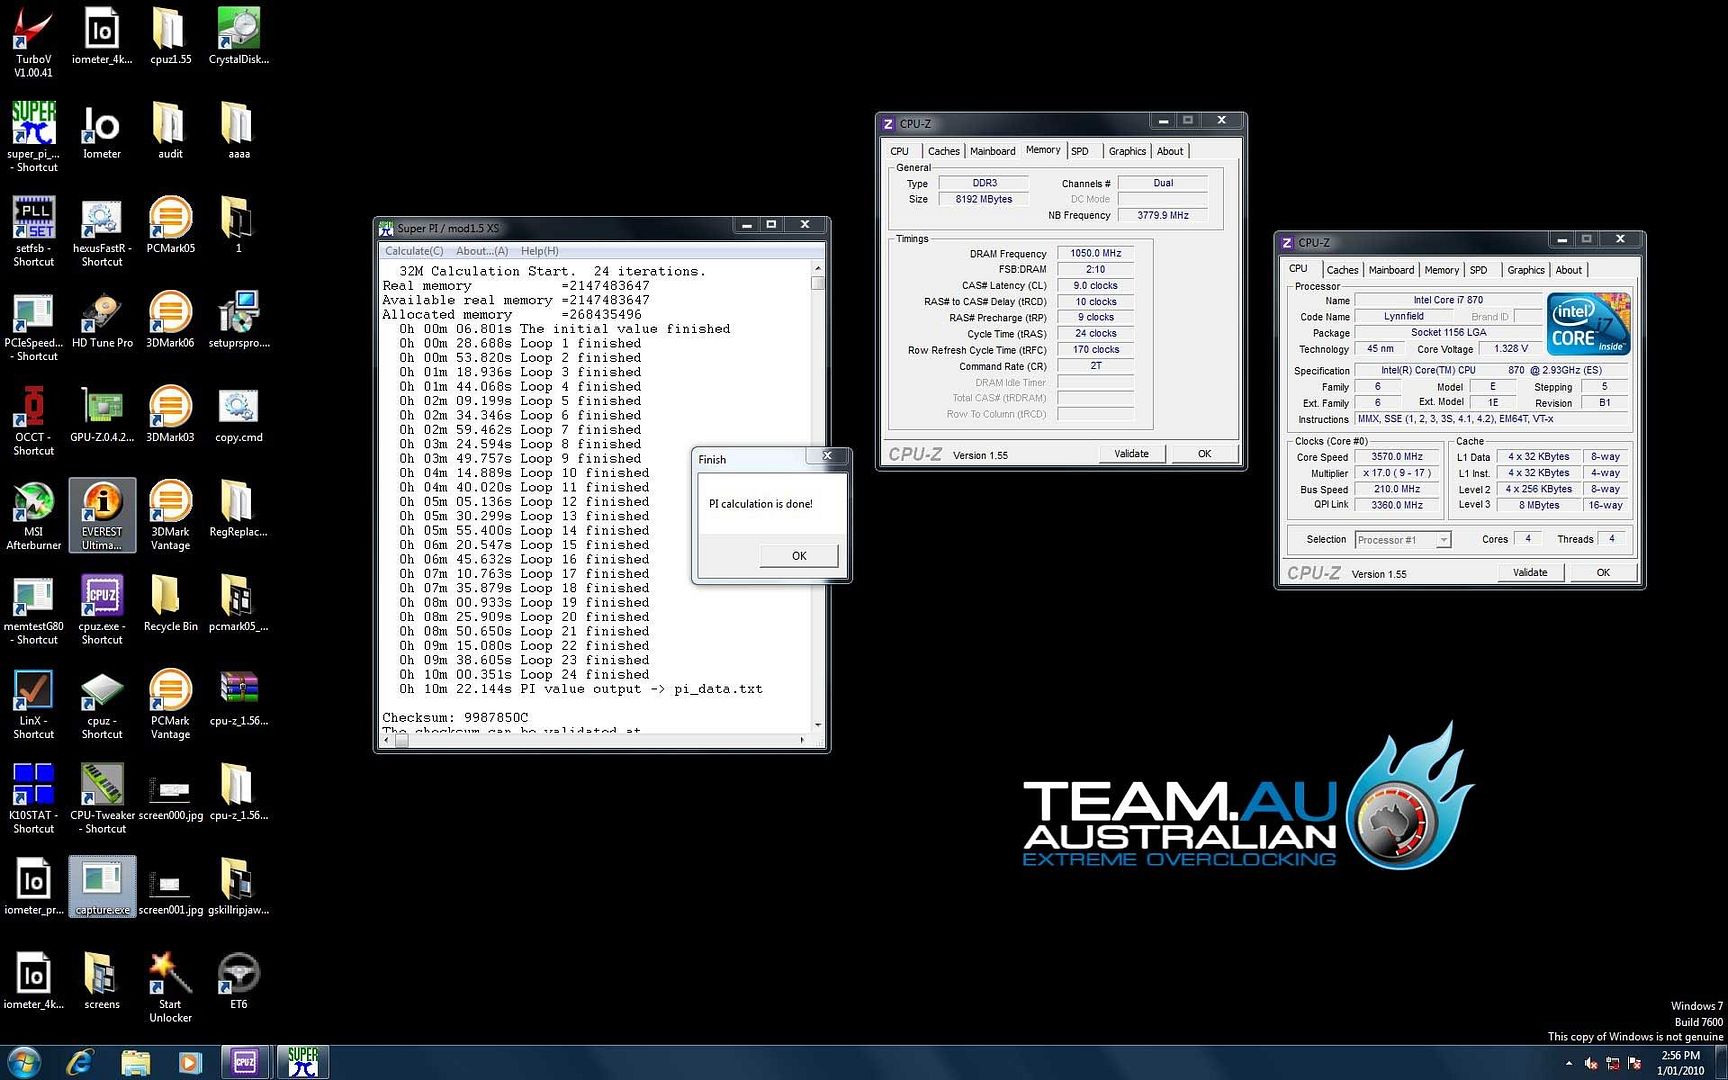Open the Calculate(C) menu in Super PI
The height and width of the screenshot is (1080, 1728).
(x=414, y=251)
